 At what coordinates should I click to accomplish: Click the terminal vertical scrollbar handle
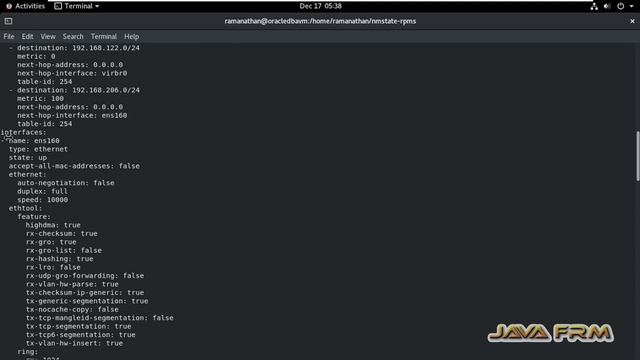[x=638, y=156]
